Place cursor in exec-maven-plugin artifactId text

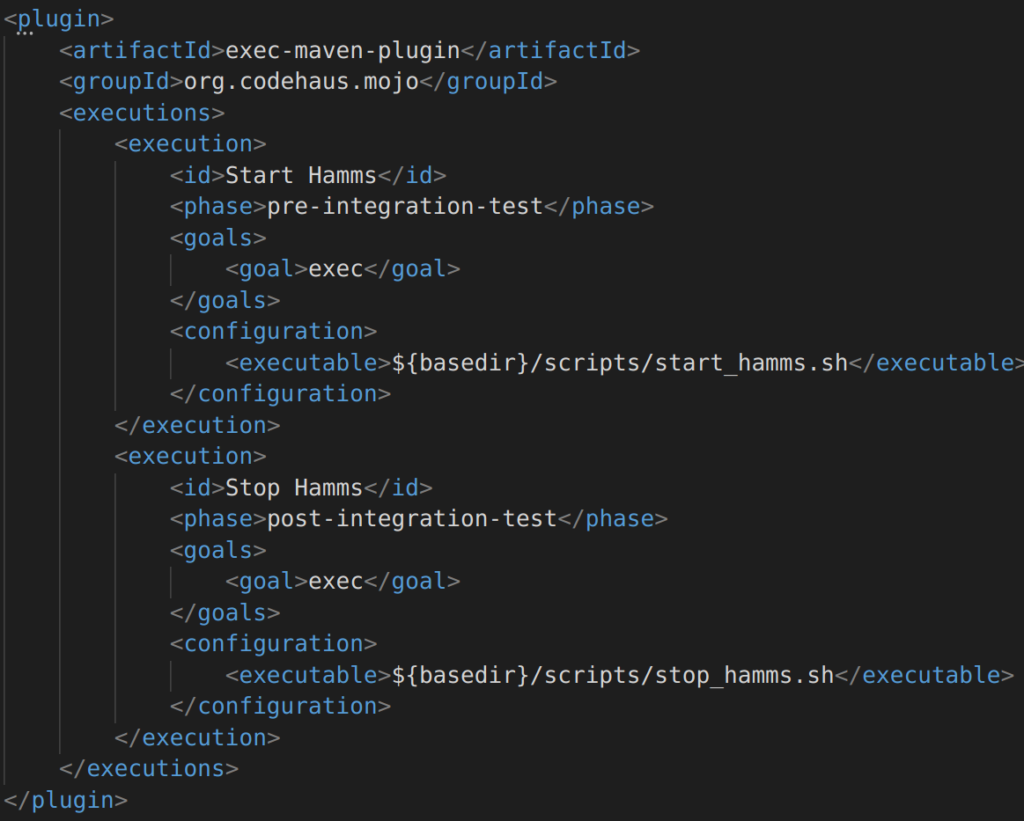tap(343, 50)
